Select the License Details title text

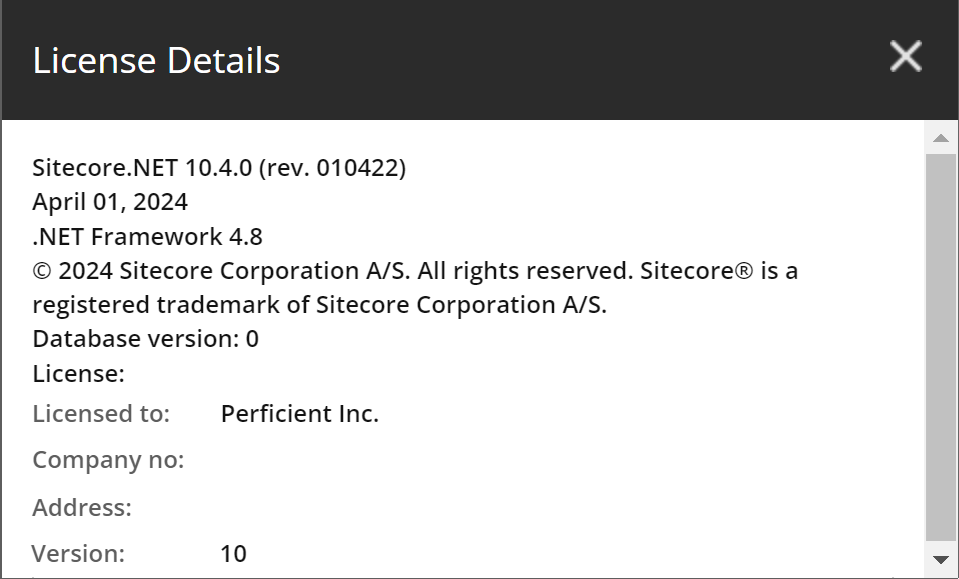[155, 60]
